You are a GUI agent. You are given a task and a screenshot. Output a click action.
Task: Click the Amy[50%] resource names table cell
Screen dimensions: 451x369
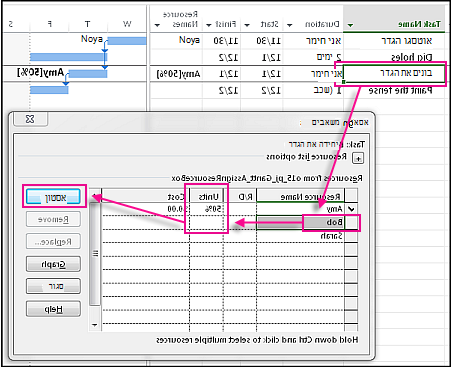click(x=176, y=74)
